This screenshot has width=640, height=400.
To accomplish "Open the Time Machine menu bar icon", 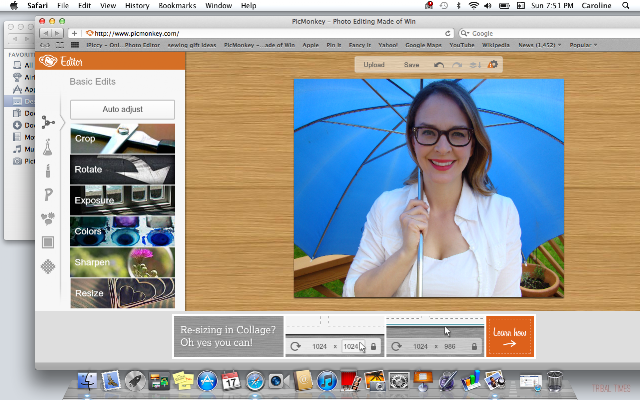I will tap(444, 5).
